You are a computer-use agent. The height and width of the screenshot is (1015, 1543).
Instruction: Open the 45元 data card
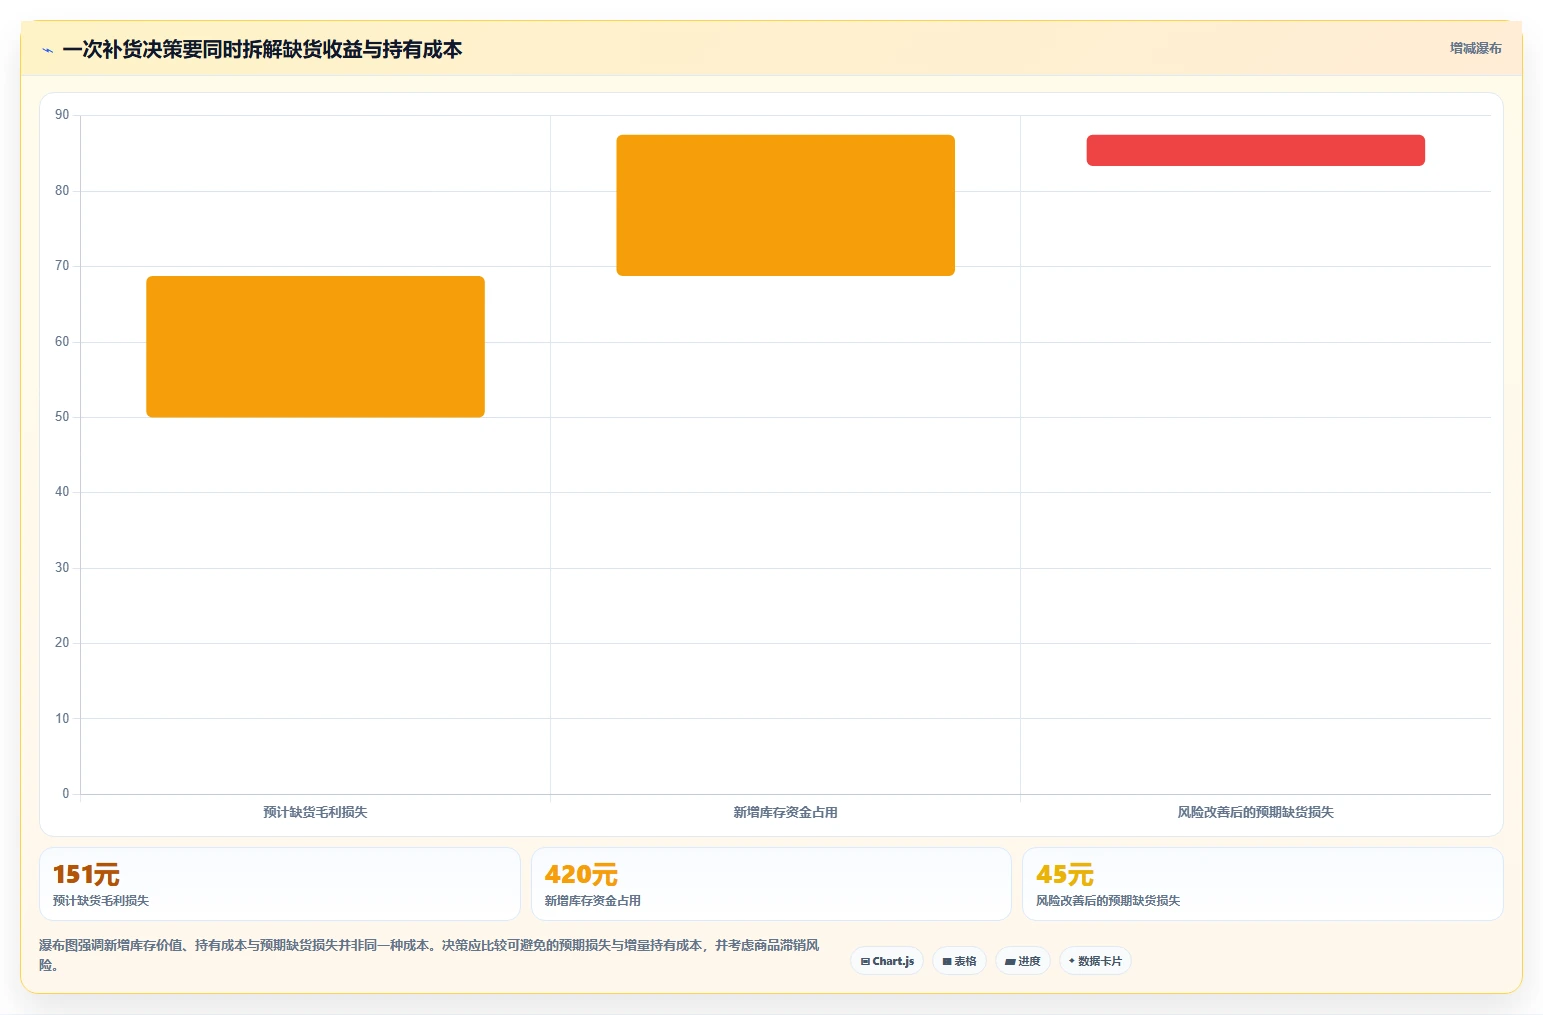pyautogui.click(x=1262, y=884)
